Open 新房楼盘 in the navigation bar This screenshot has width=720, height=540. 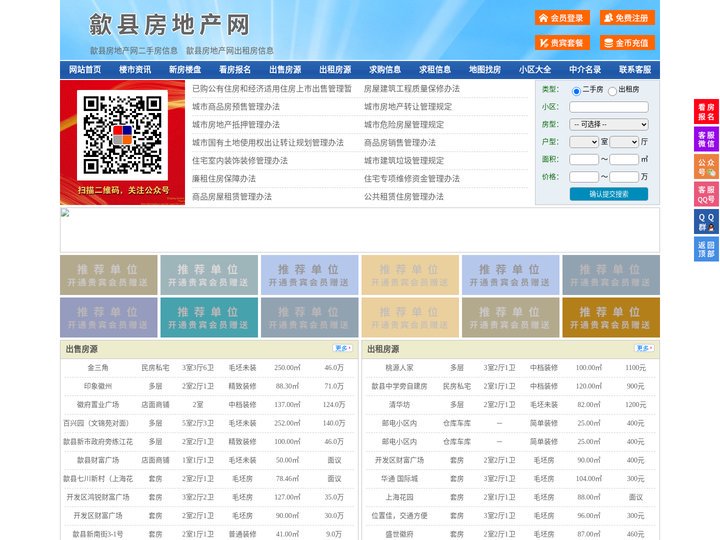pyautogui.click(x=185, y=70)
